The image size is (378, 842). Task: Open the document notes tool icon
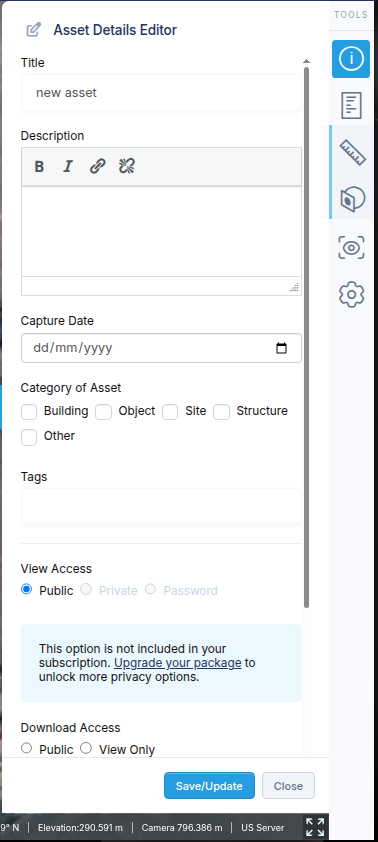(x=351, y=105)
